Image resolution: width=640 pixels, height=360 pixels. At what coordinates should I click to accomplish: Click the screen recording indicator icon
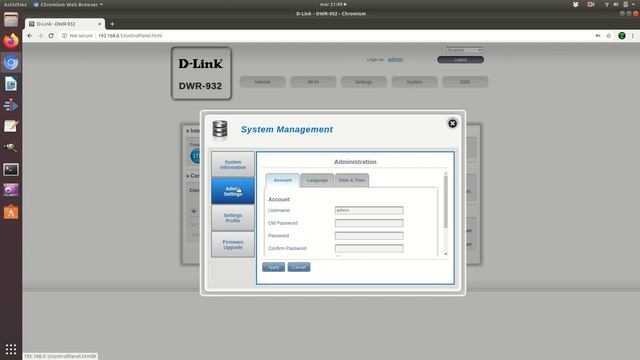591,4
